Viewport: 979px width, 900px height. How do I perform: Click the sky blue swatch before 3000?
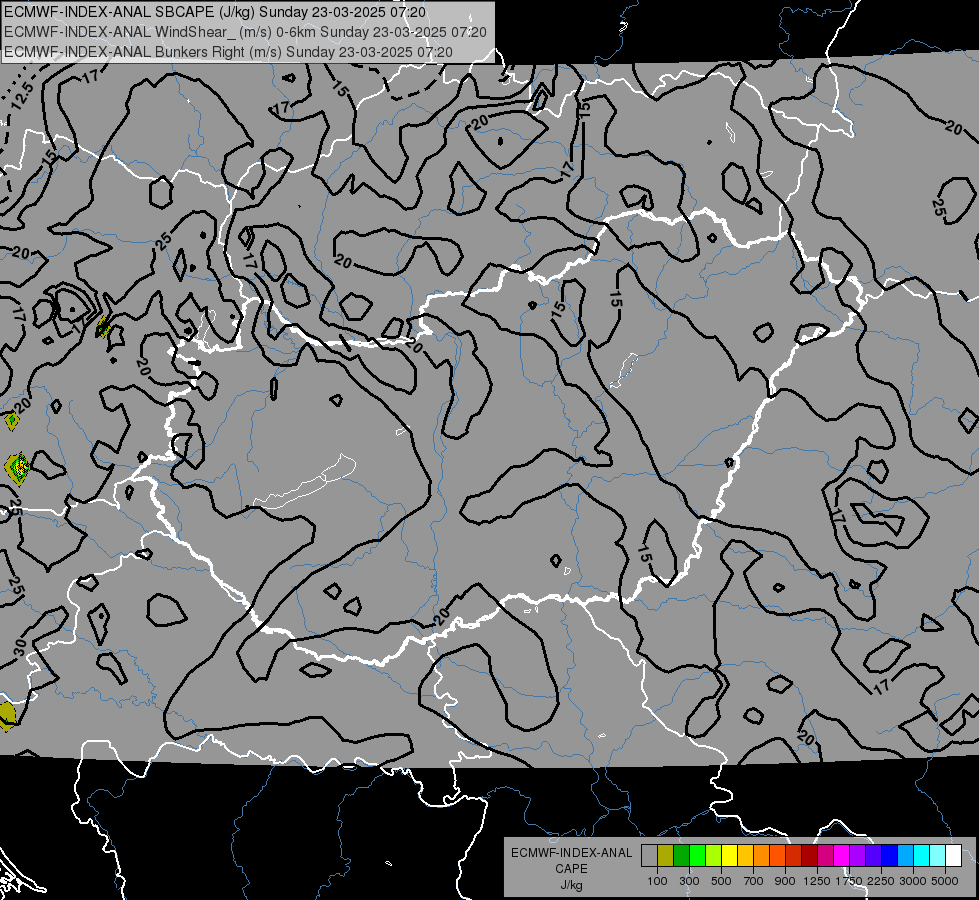pyautogui.click(x=905, y=856)
